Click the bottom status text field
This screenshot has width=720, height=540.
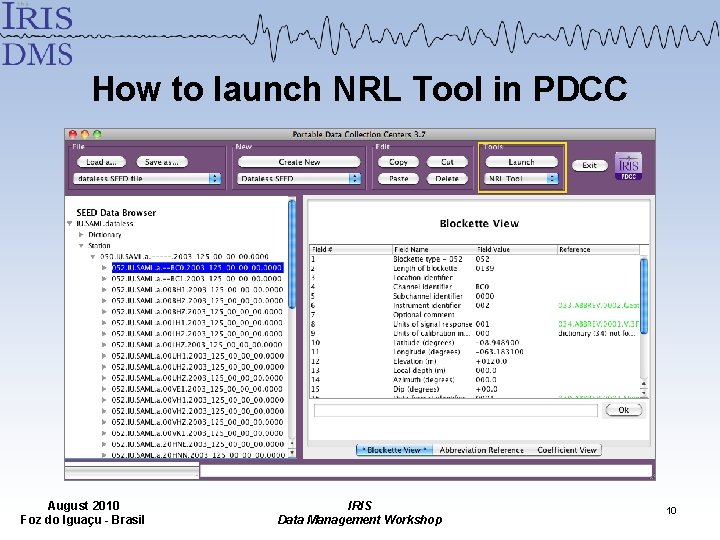point(426,471)
